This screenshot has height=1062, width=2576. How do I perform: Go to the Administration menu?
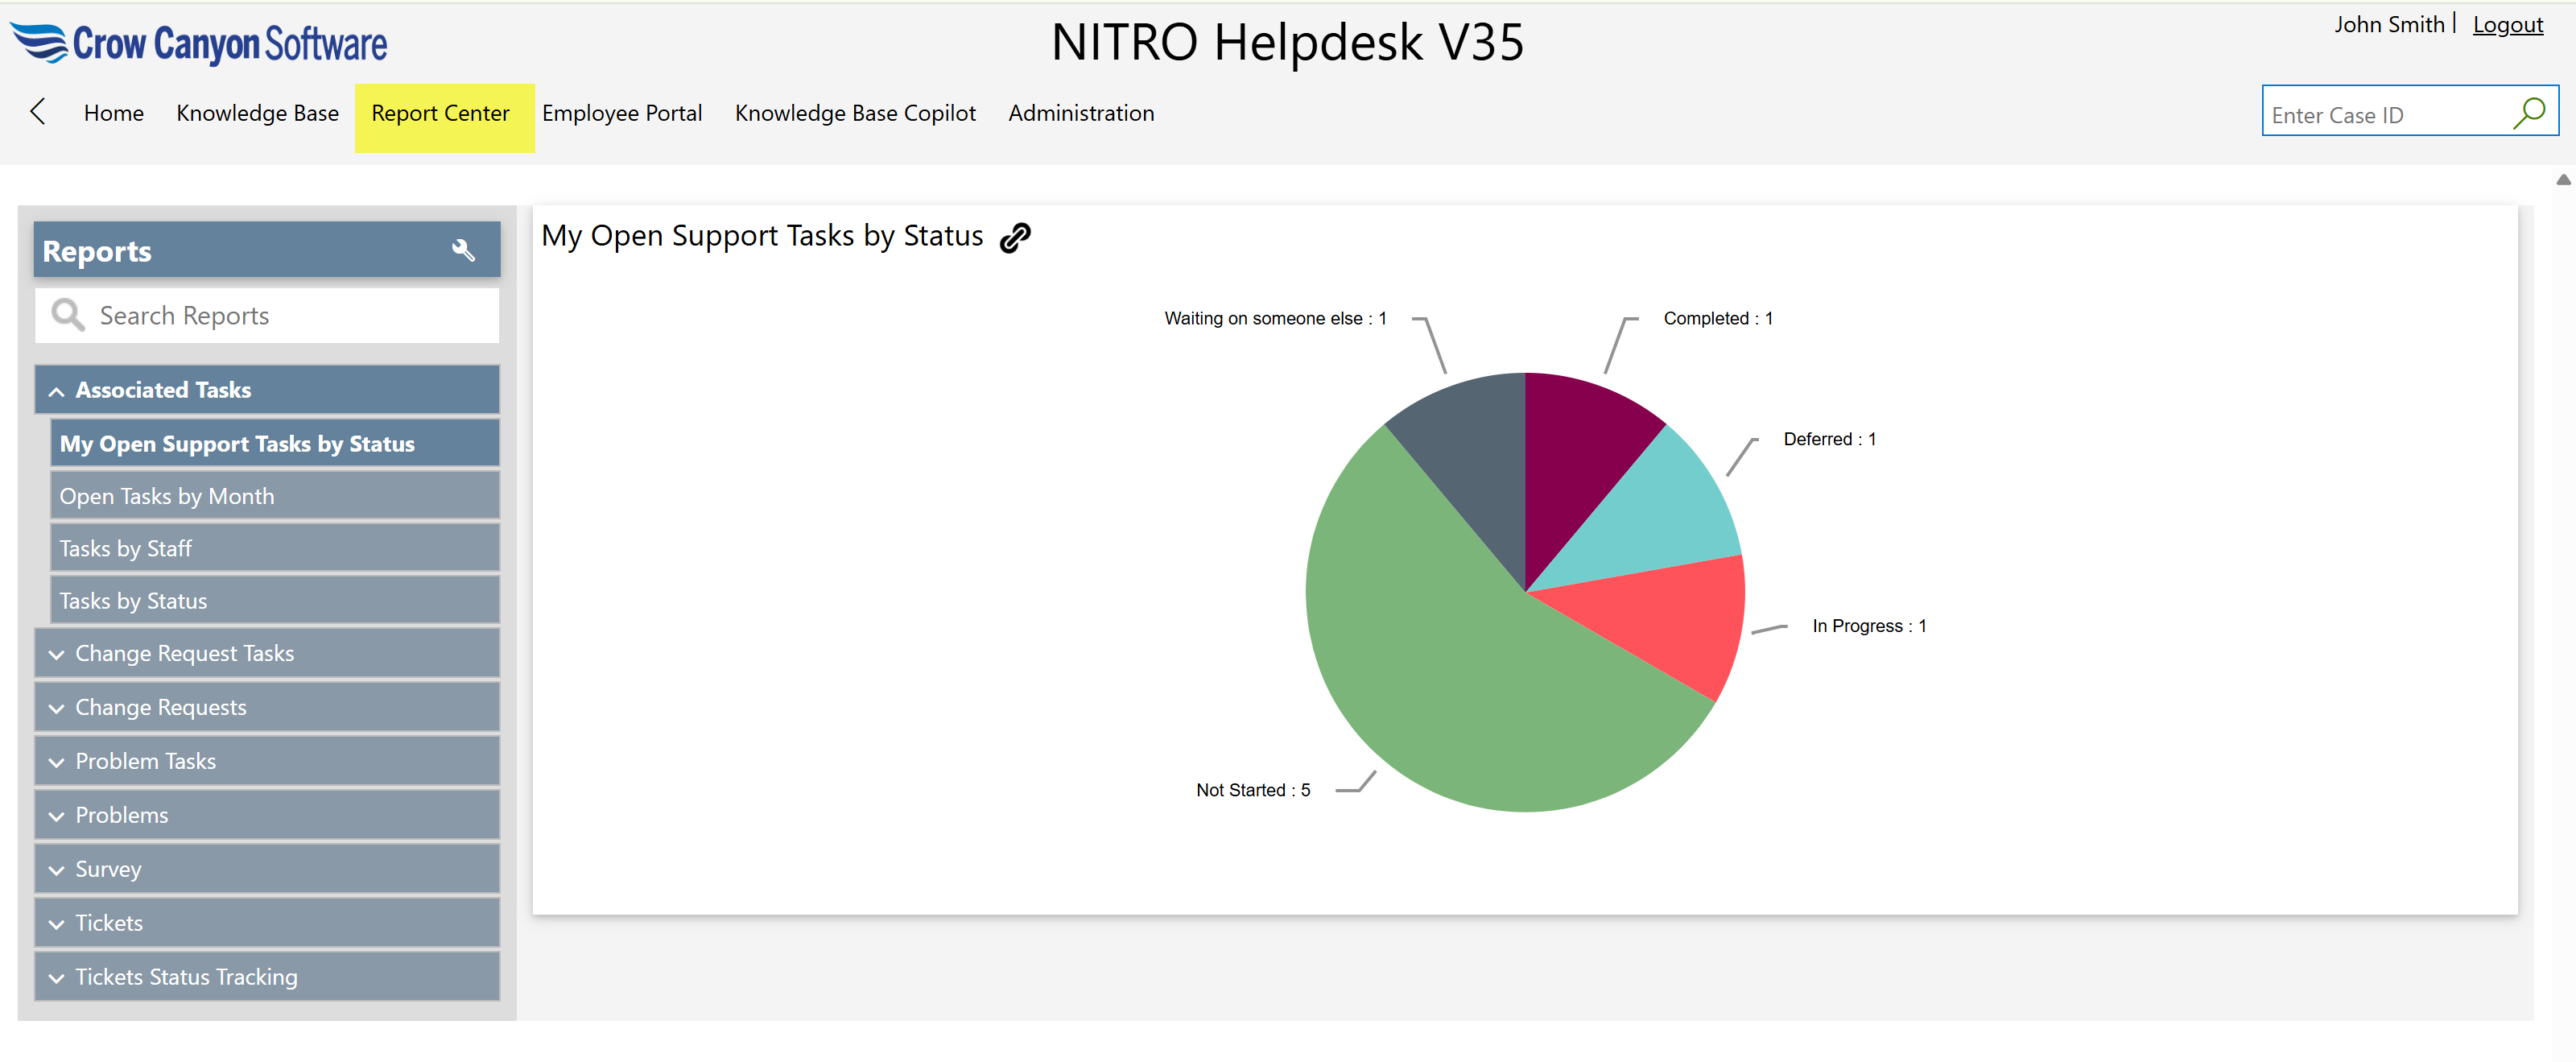(x=1080, y=113)
